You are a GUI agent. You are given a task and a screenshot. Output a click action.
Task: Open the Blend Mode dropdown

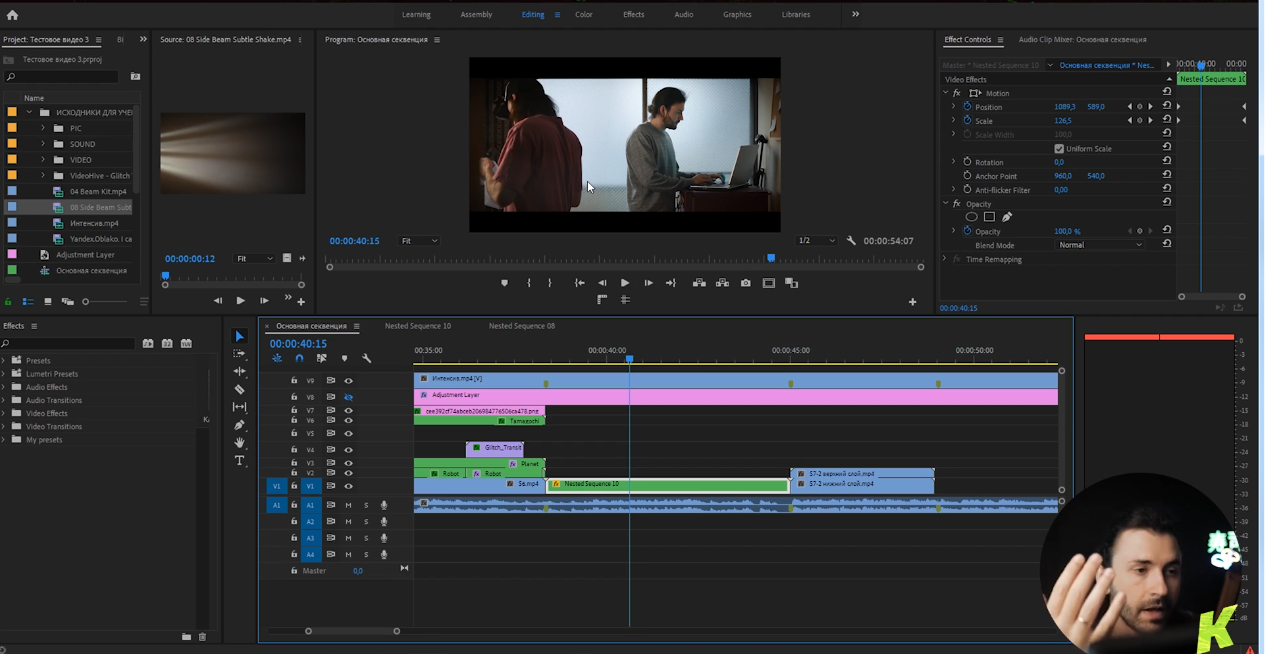1100,245
